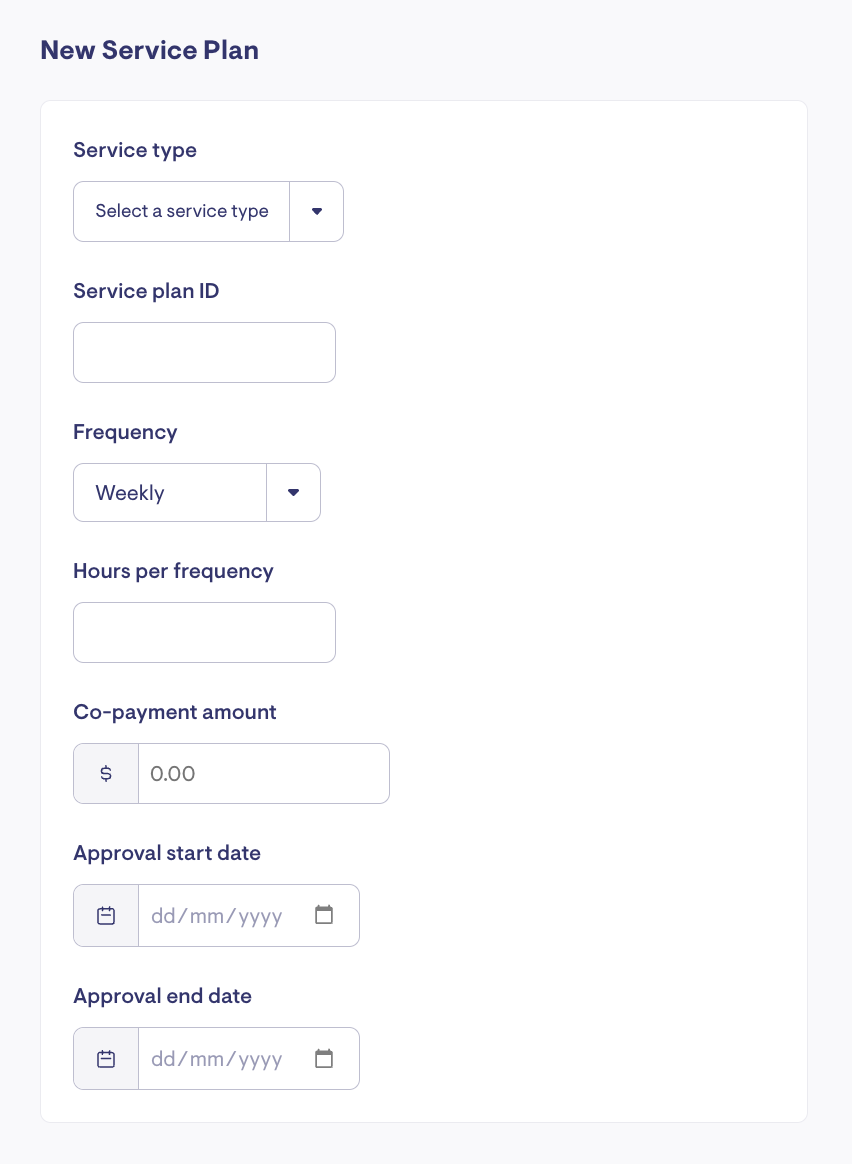Click calendar prefix icon for Approval end date
852x1164 pixels.
(106, 1058)
